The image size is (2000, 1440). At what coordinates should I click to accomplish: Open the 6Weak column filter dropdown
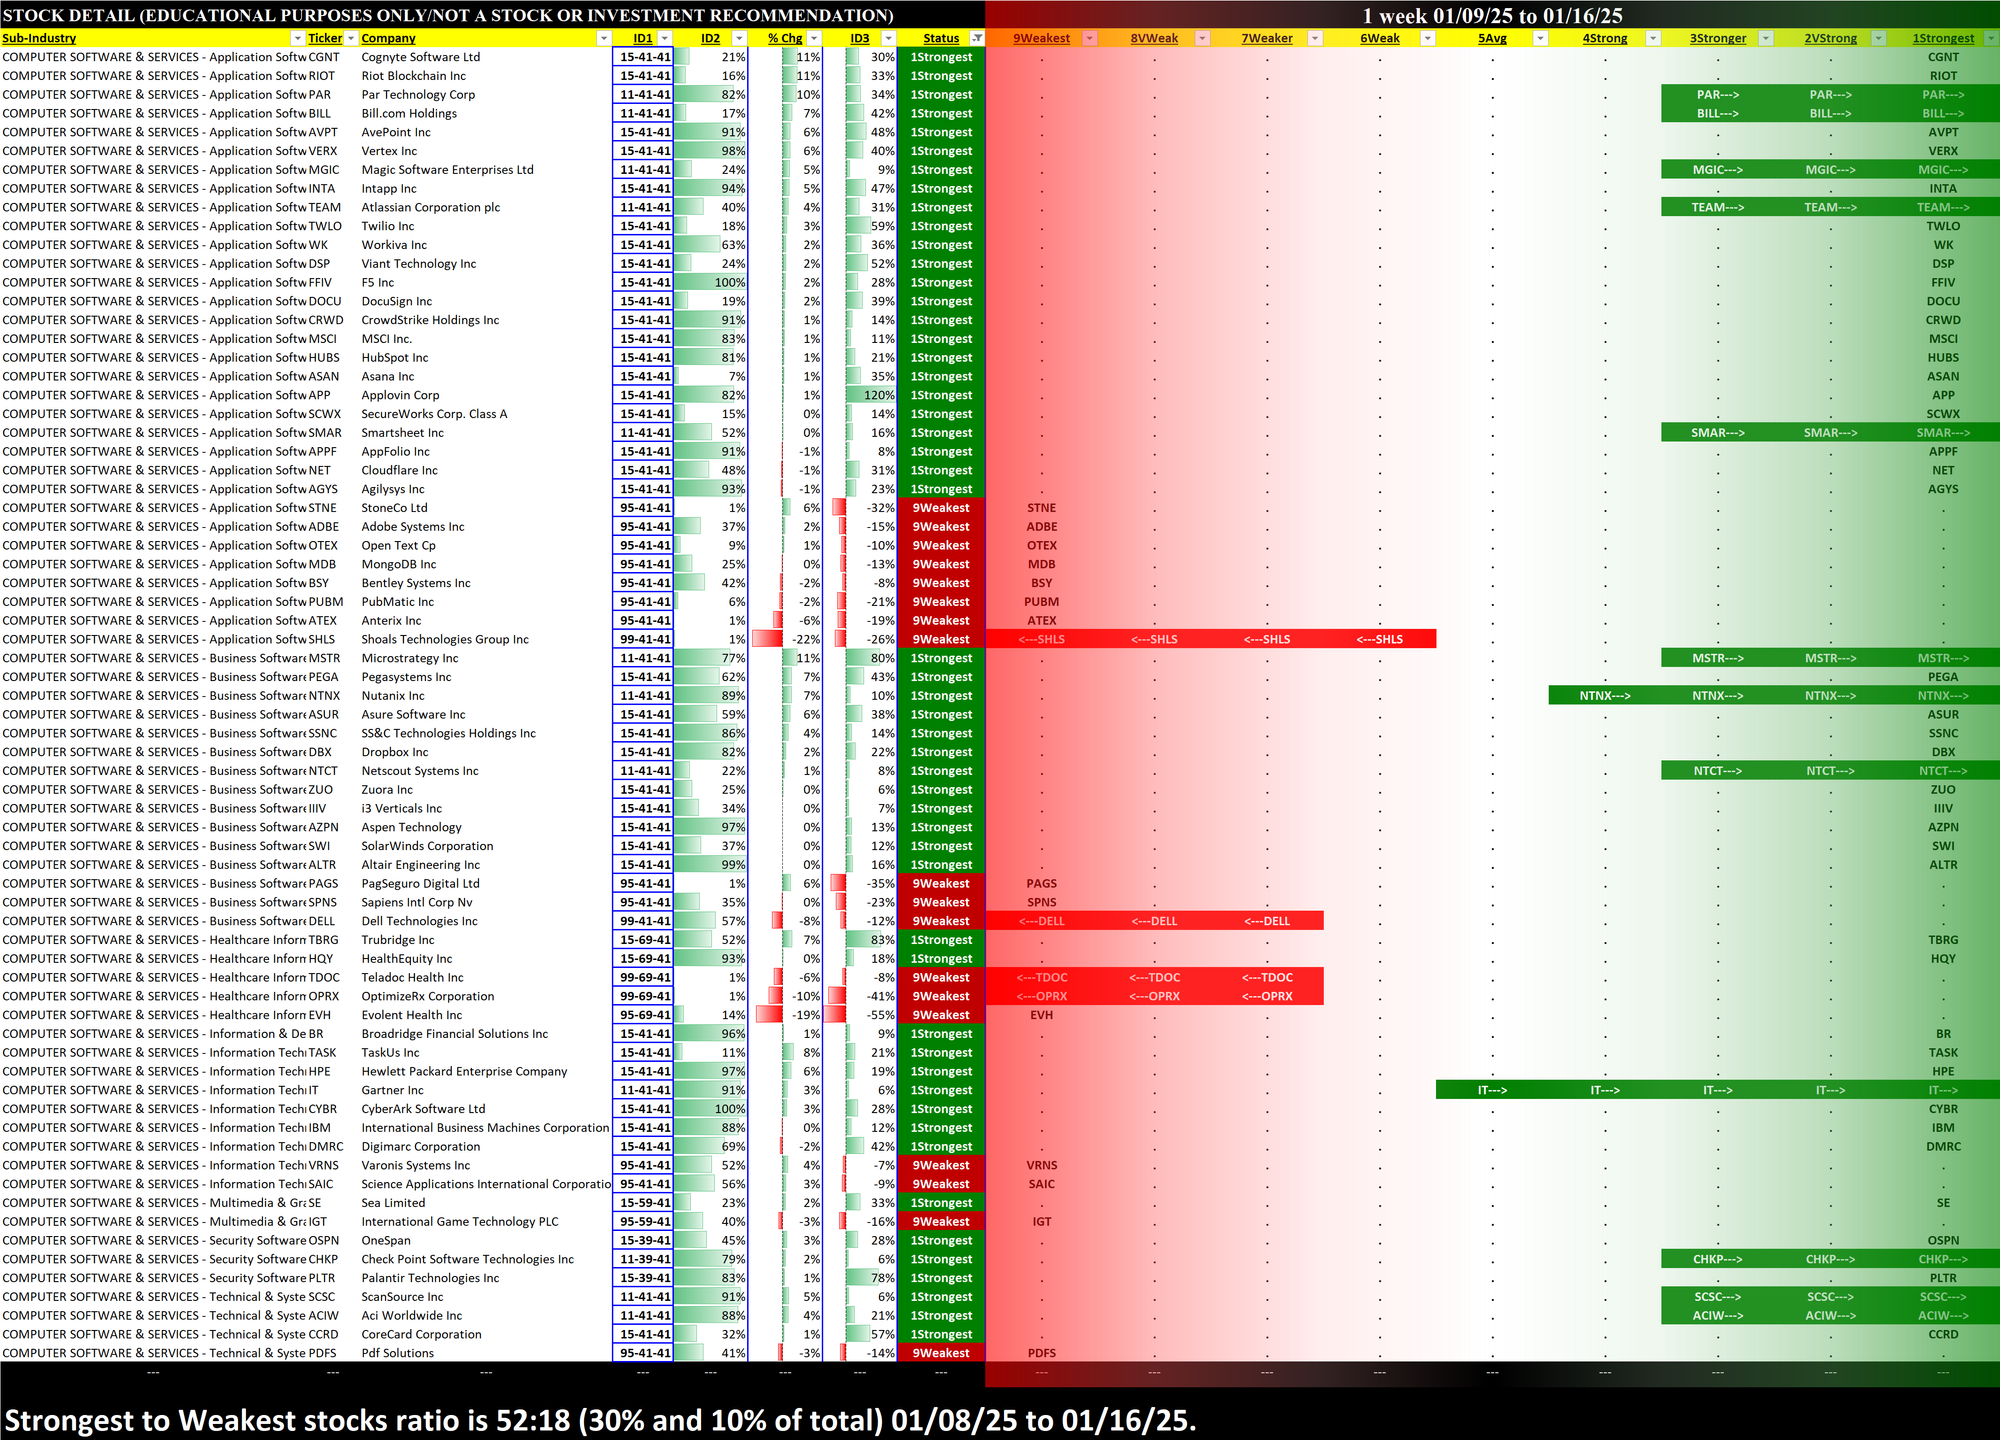(x=1428, y=38)
